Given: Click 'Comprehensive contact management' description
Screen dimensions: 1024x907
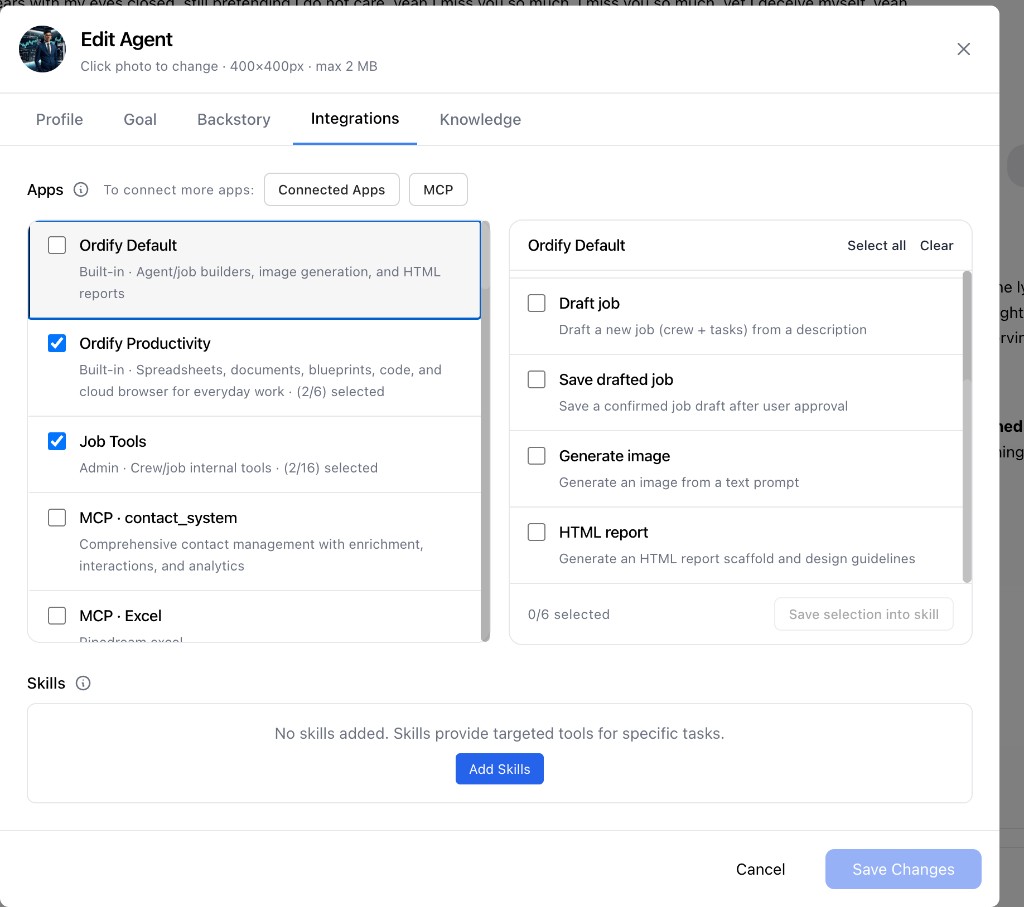Looking at the screenshot, I should point(251,555).
